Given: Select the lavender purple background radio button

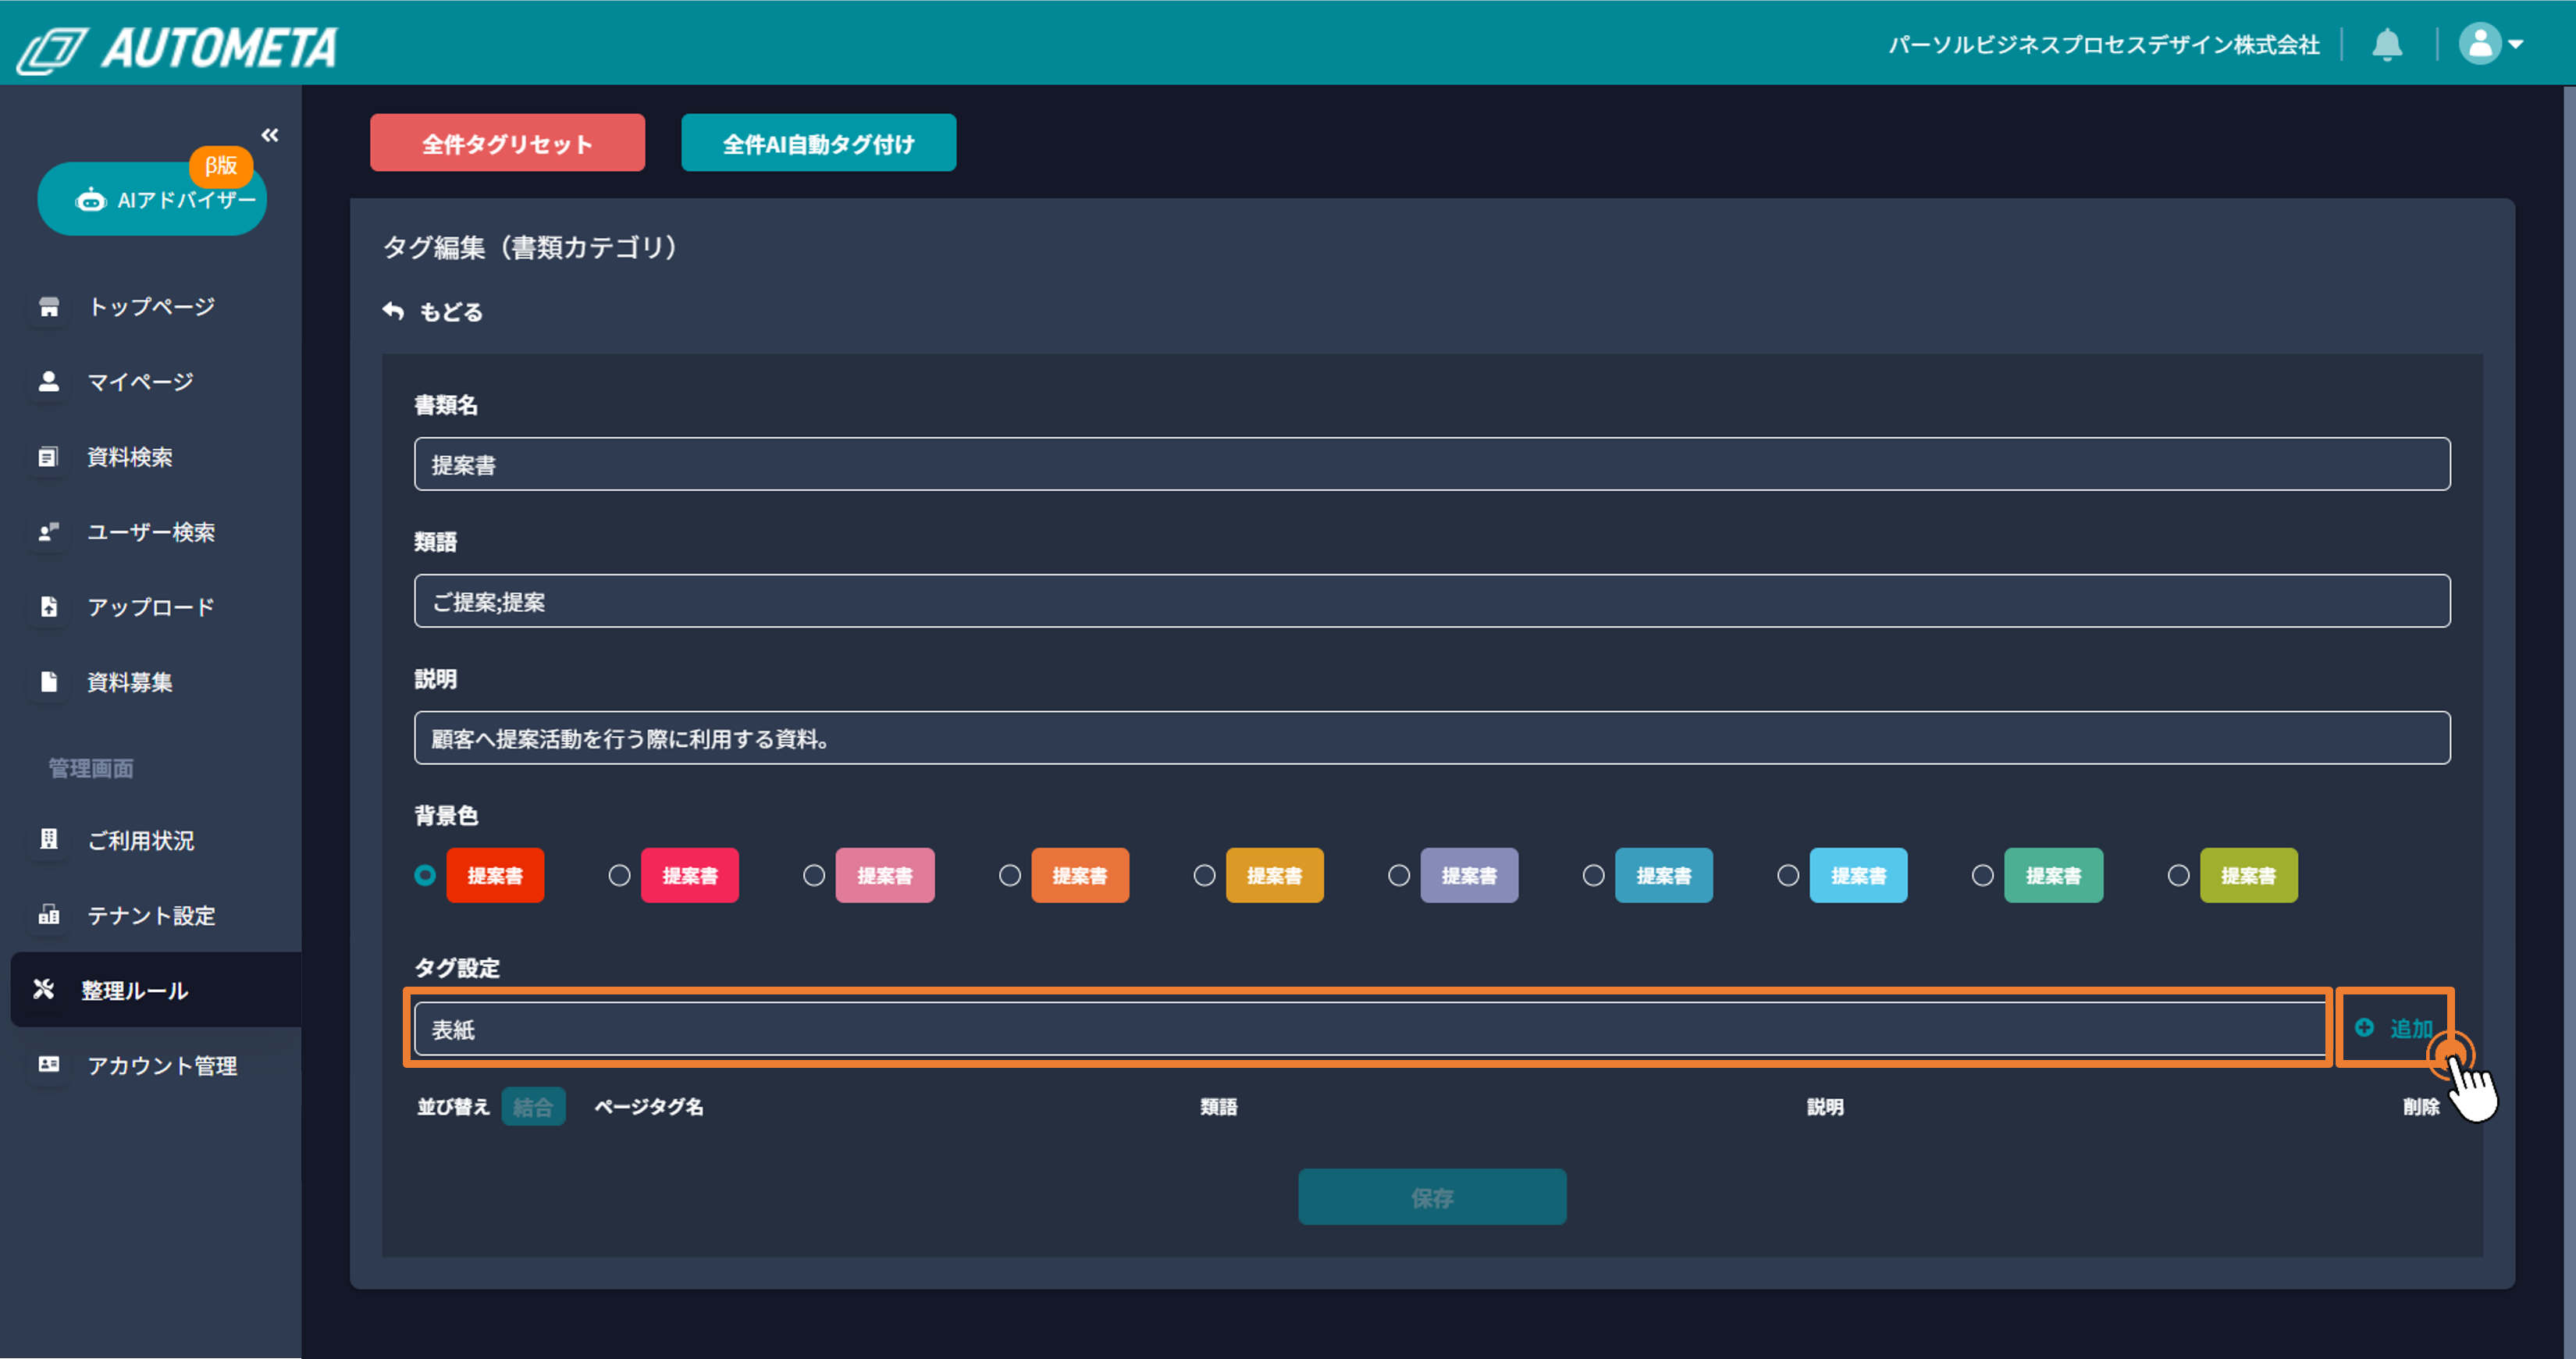Looking at the screenshot, I should tap(1399, 876).
